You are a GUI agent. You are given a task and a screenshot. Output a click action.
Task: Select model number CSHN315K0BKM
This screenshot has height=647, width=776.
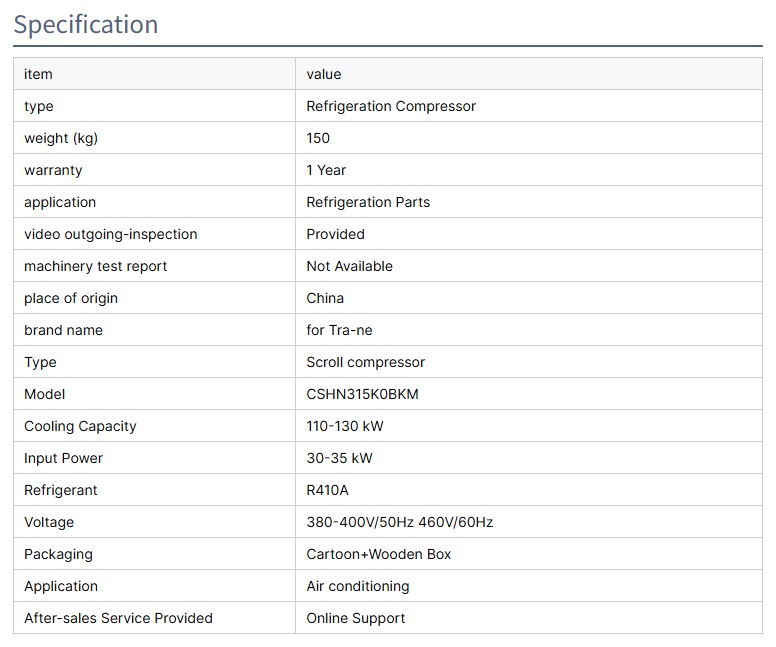362,394
